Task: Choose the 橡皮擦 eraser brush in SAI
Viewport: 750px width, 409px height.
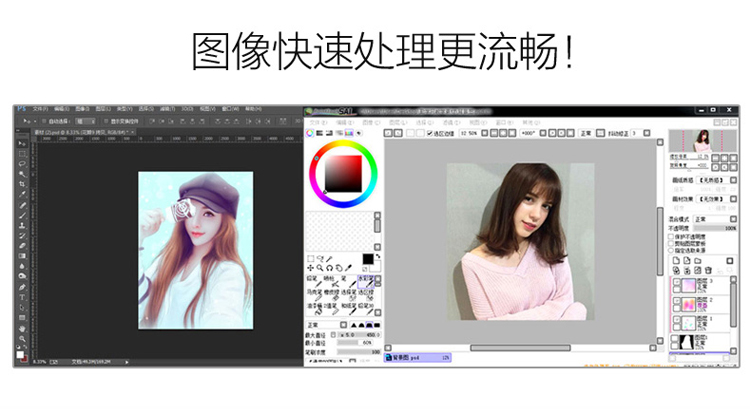Action: pyautogui.click(x=331, y=296)
